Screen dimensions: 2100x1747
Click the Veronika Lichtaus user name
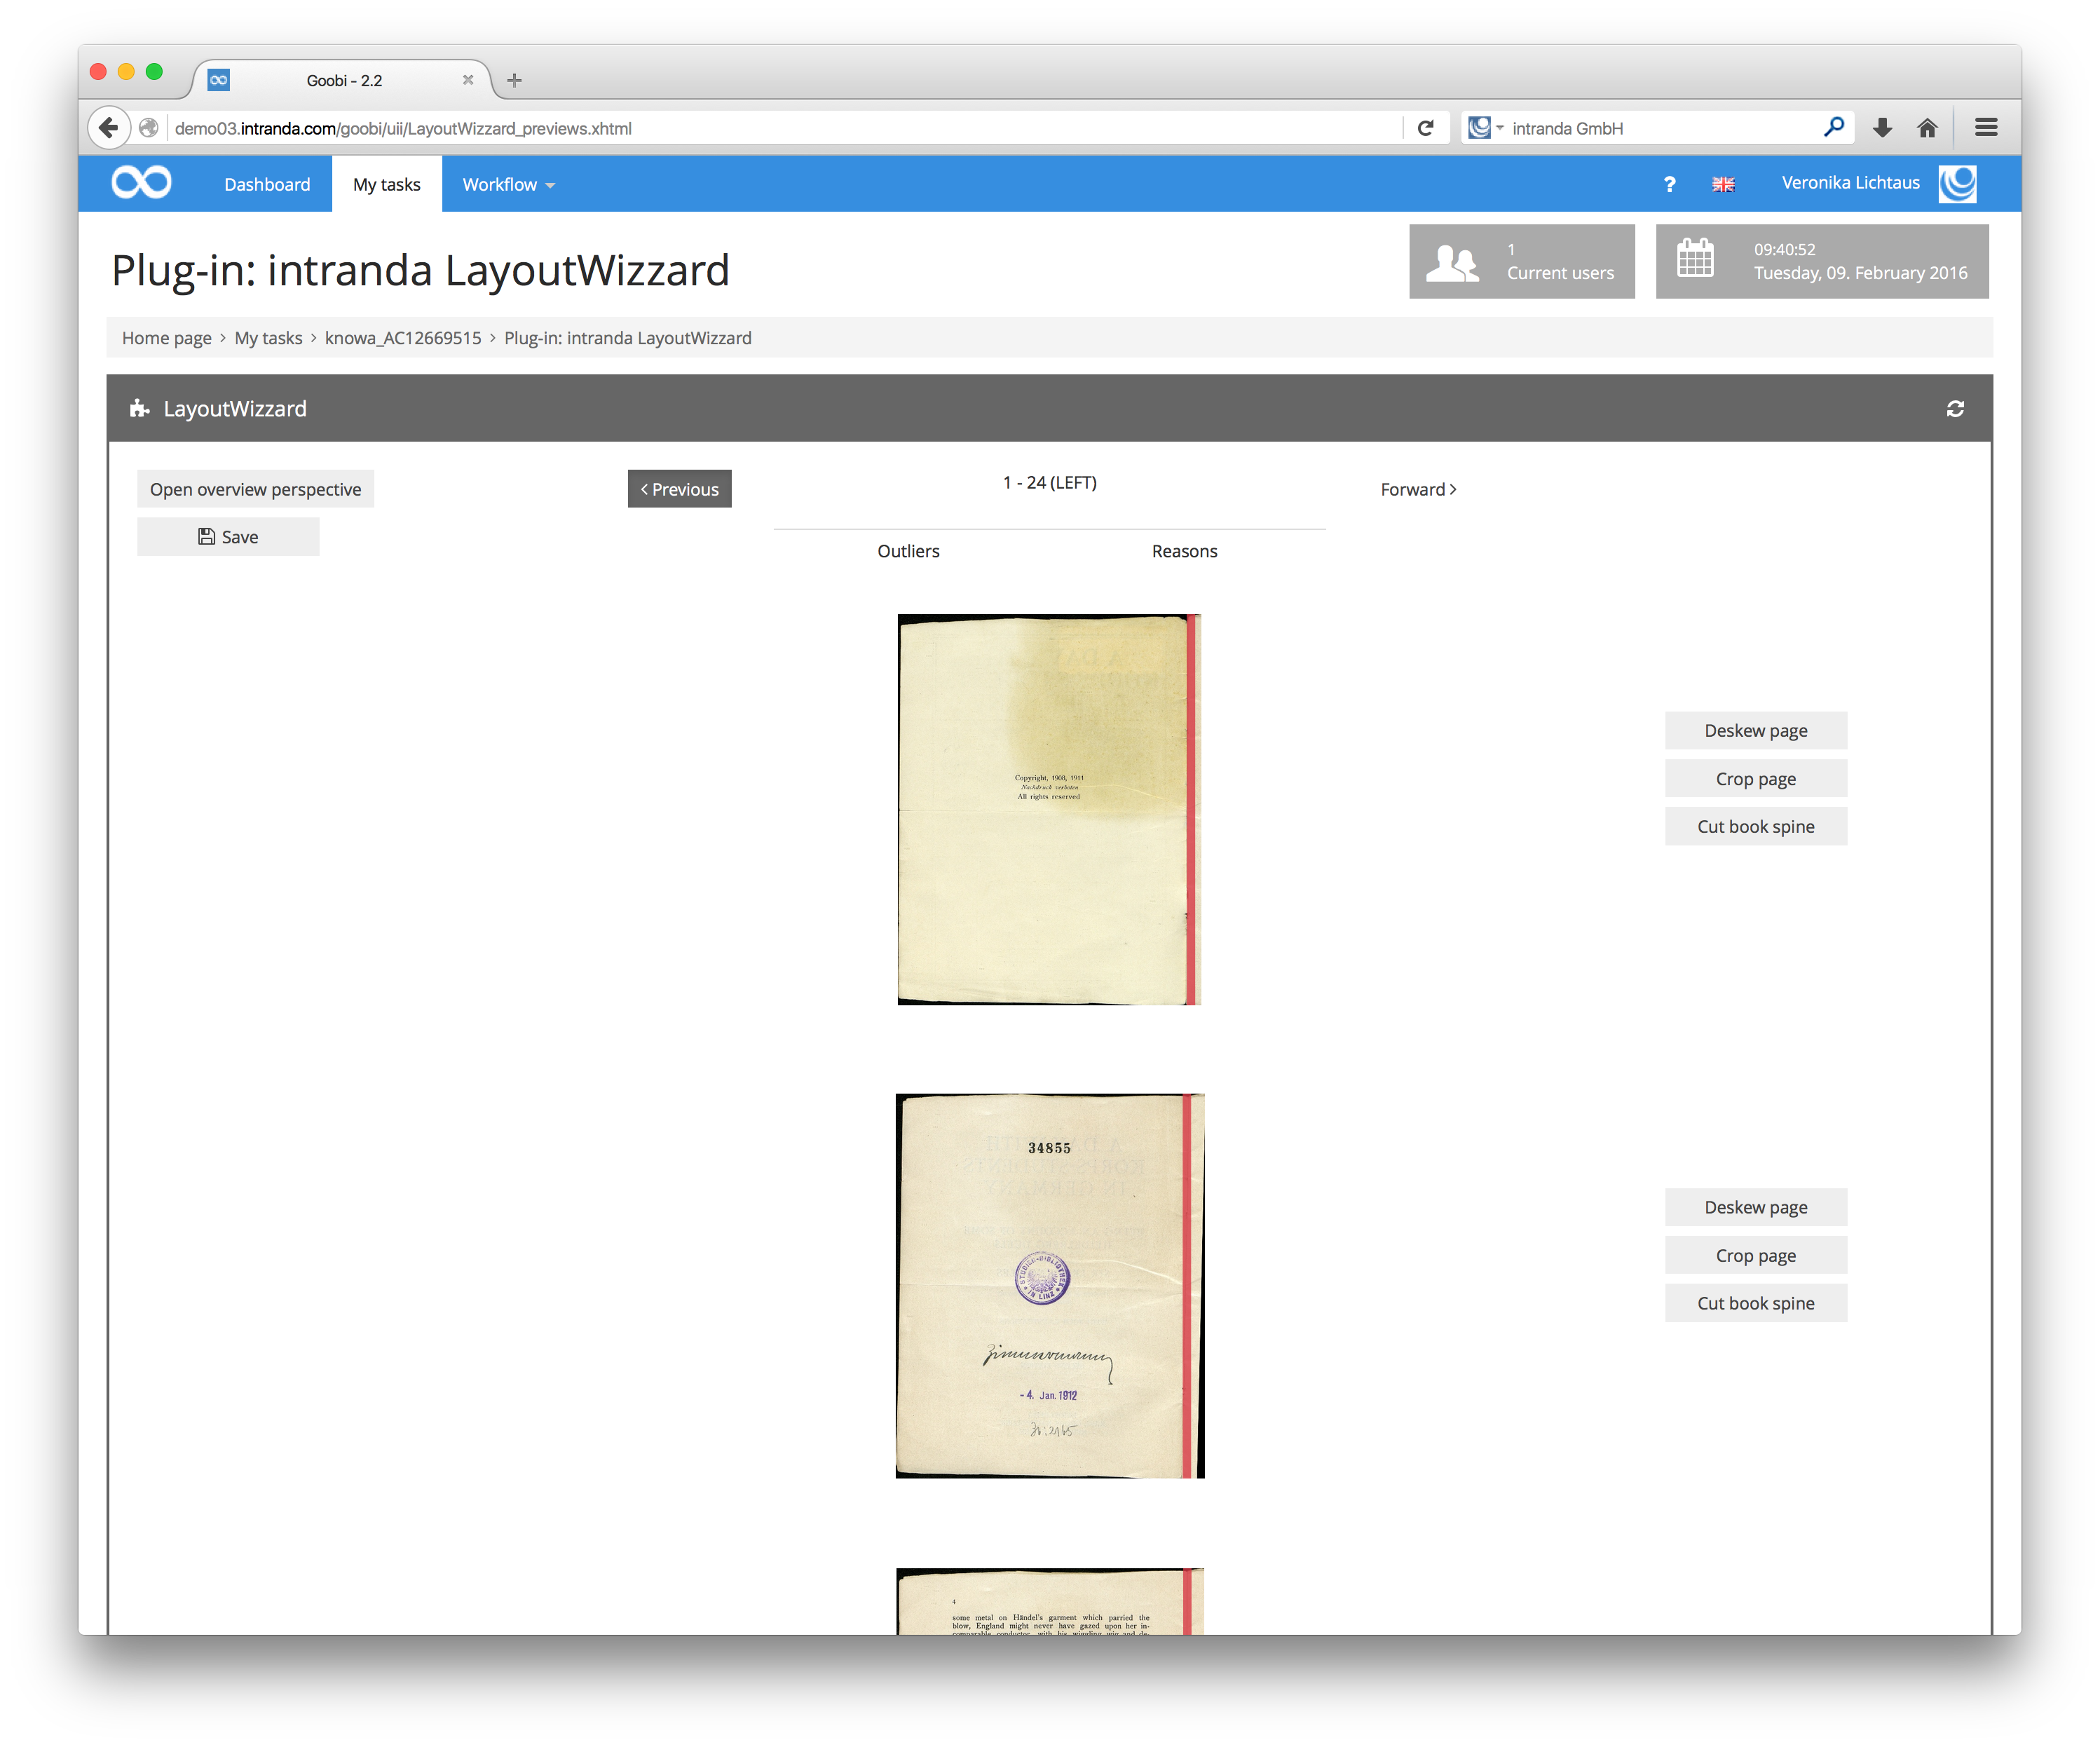tap(1850, 183)
